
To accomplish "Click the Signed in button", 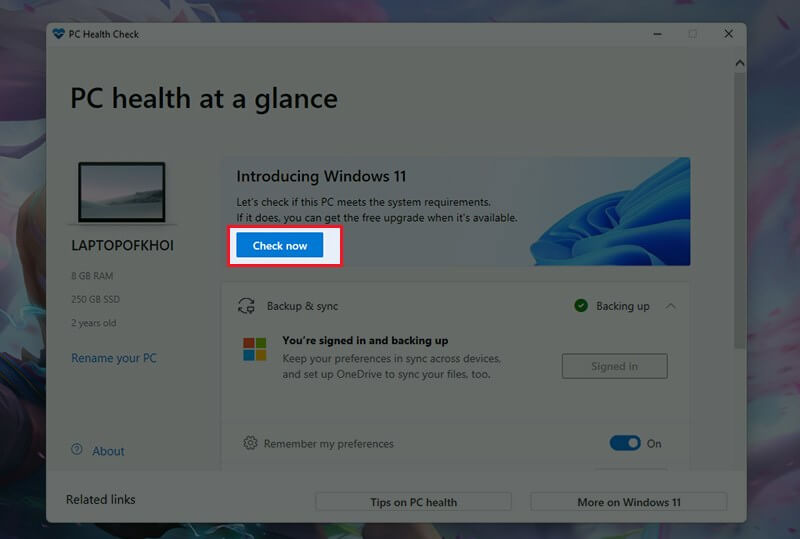I will pyautogui.click(x=614, y=366).
